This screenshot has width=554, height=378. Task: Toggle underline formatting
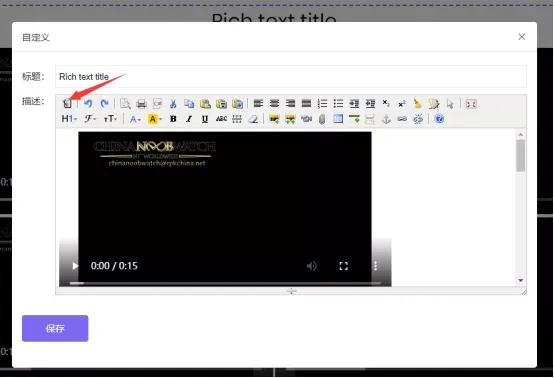205,119
